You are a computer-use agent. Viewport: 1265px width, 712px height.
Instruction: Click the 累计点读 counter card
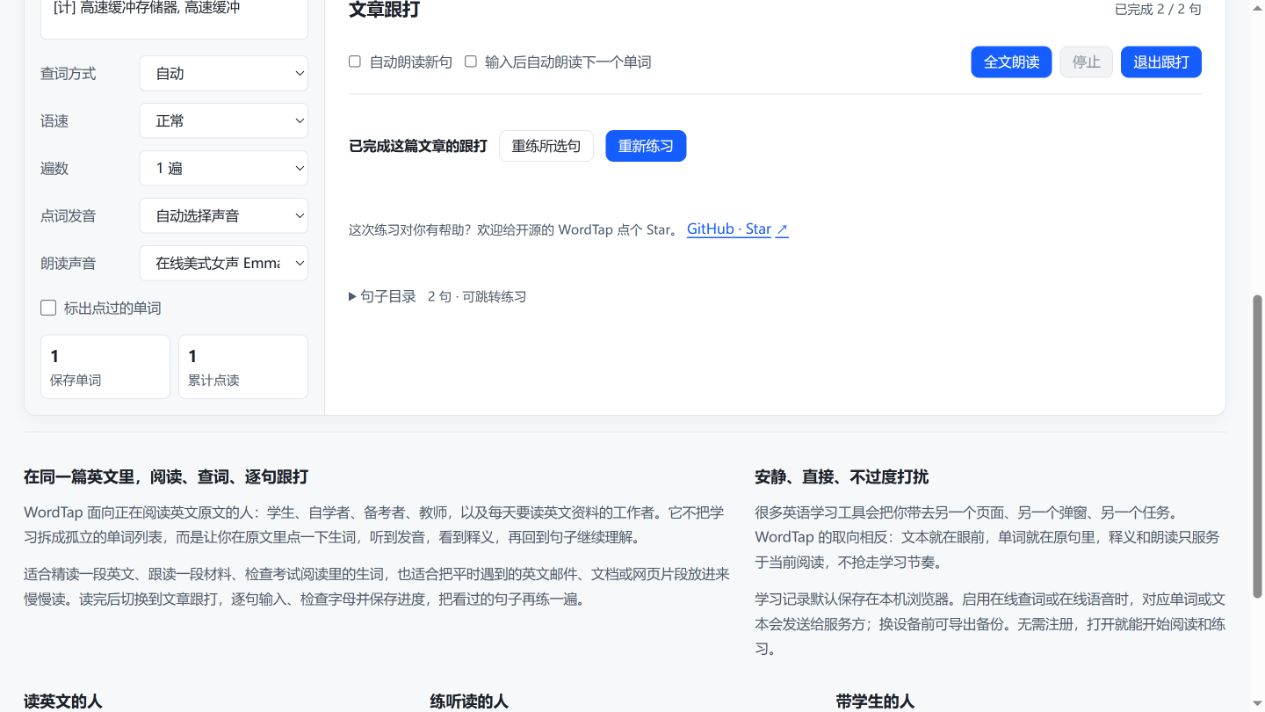click(x=243, y=367)
